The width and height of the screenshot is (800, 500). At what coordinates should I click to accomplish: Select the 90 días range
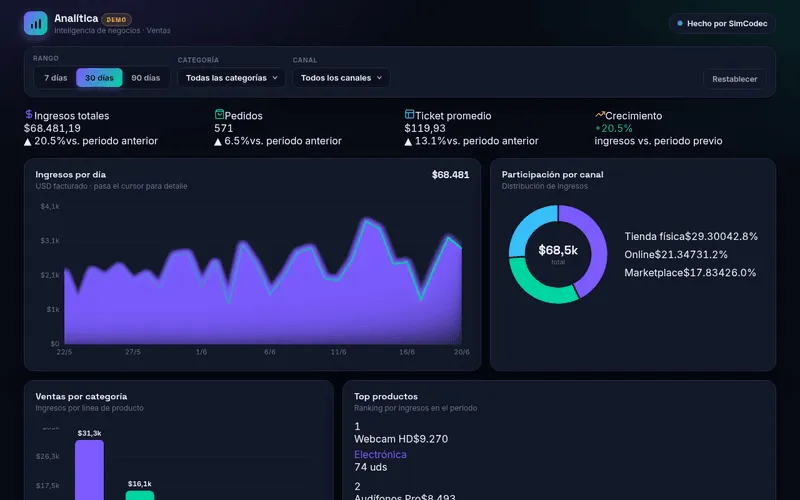click(145, 78)
